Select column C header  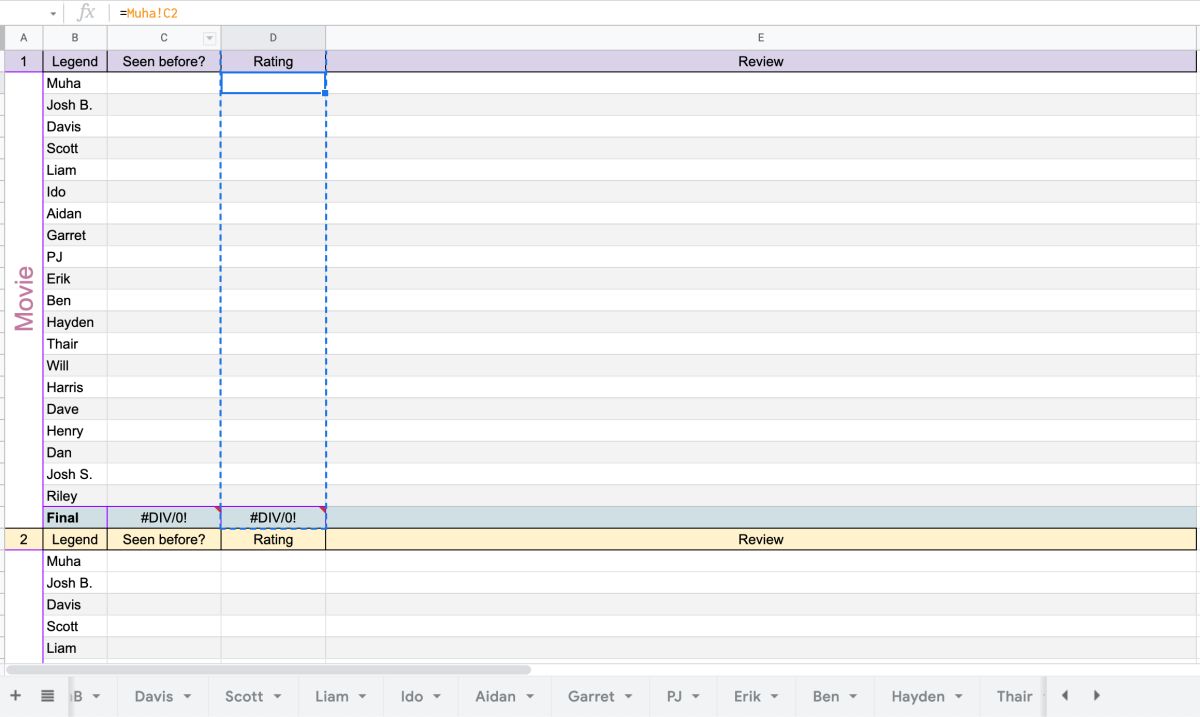click(164, 38)
